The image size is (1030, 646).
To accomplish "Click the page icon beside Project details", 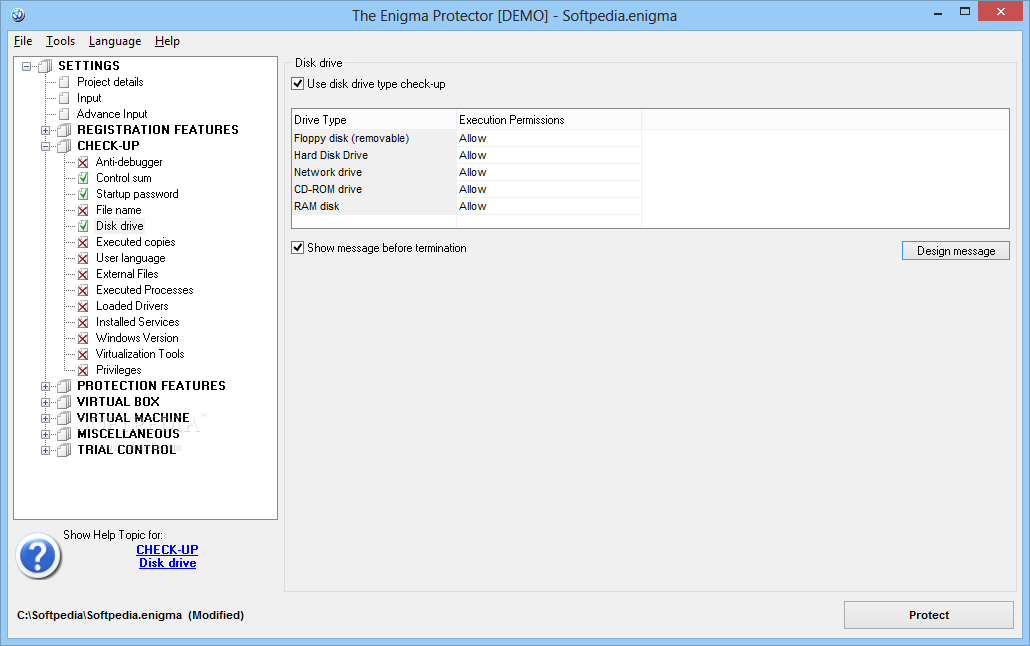I will 64,82.
